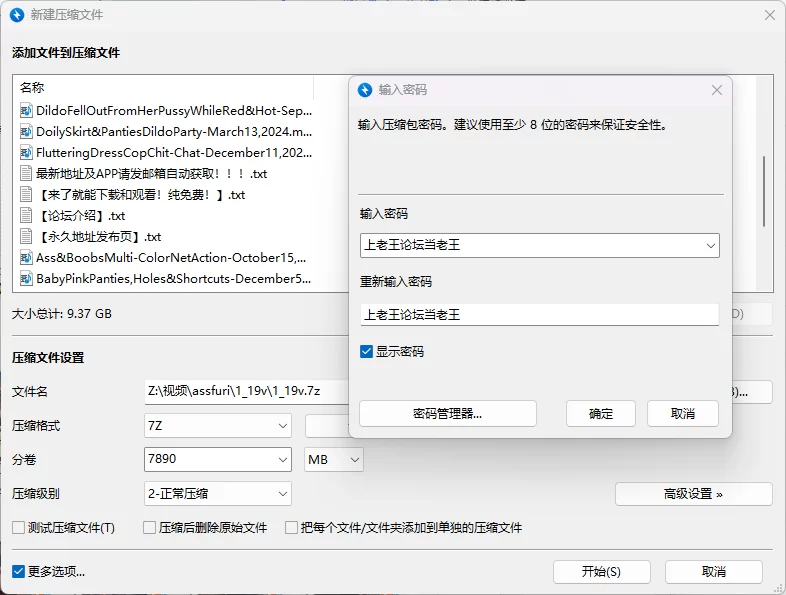Select the icon of 最新地址及APP text file

tap(27, 174)
